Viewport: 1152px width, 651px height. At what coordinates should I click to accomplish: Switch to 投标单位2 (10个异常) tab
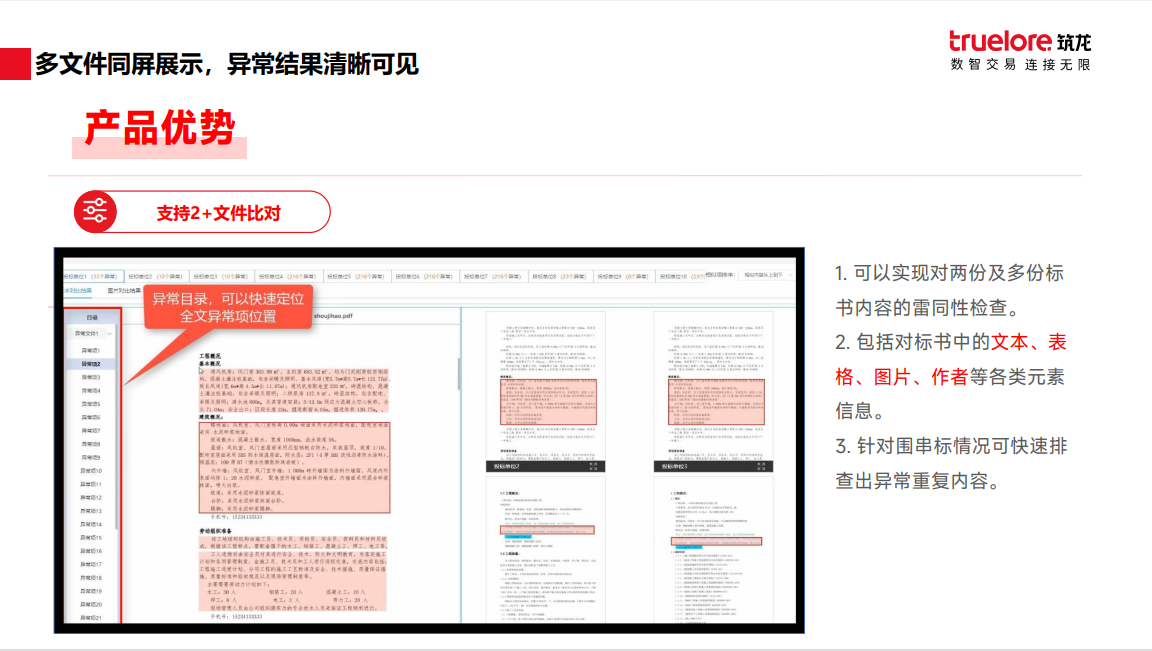[155, 276]
